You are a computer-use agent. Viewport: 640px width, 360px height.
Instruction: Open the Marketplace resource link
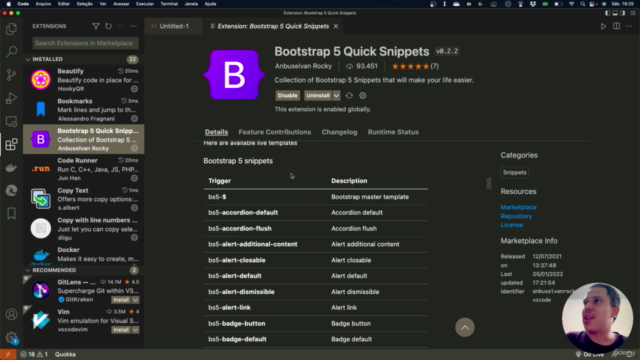[x=518, y=207]
